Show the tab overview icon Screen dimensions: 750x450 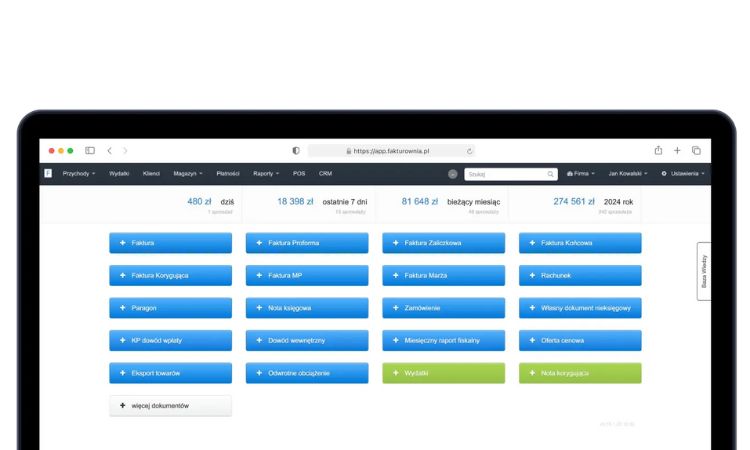696,151
